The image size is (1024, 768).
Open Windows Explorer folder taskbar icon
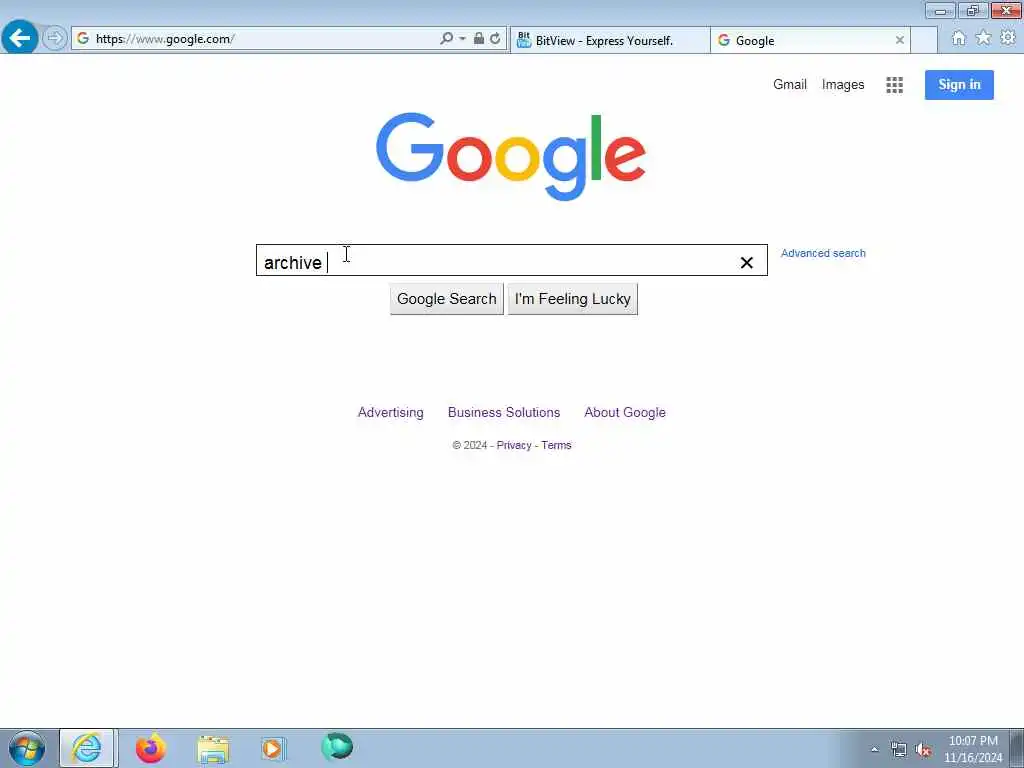pyautogui.click(x=213, y=749)
